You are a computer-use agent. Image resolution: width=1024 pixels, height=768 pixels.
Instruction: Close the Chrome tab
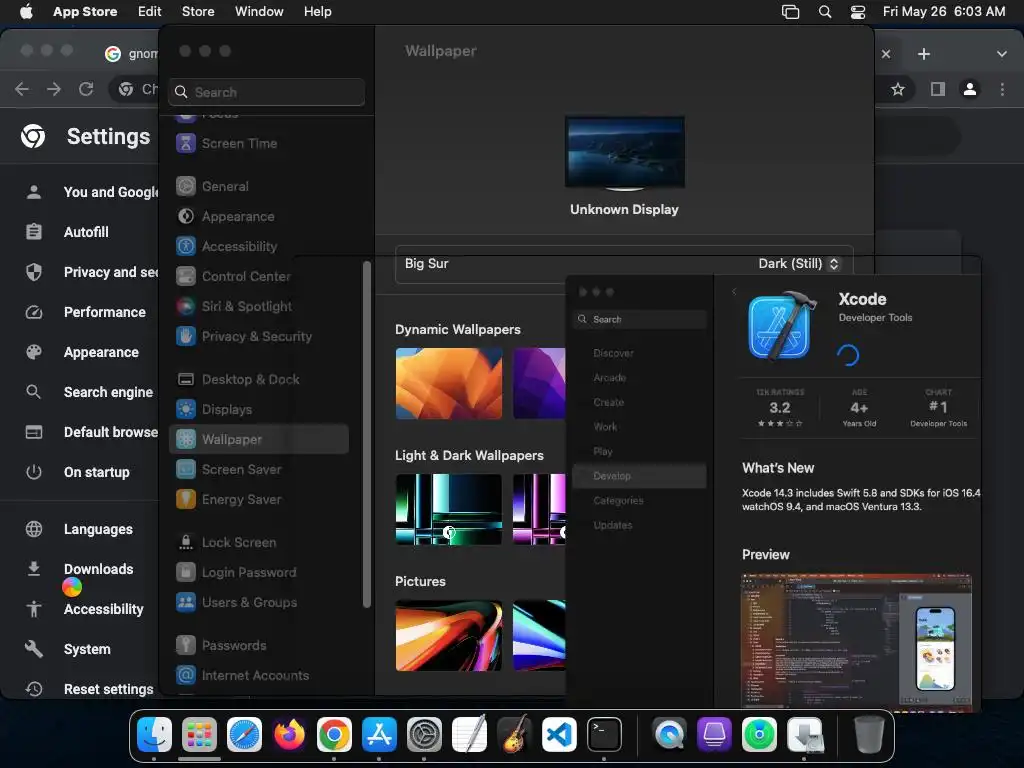[x=886, y=54]
